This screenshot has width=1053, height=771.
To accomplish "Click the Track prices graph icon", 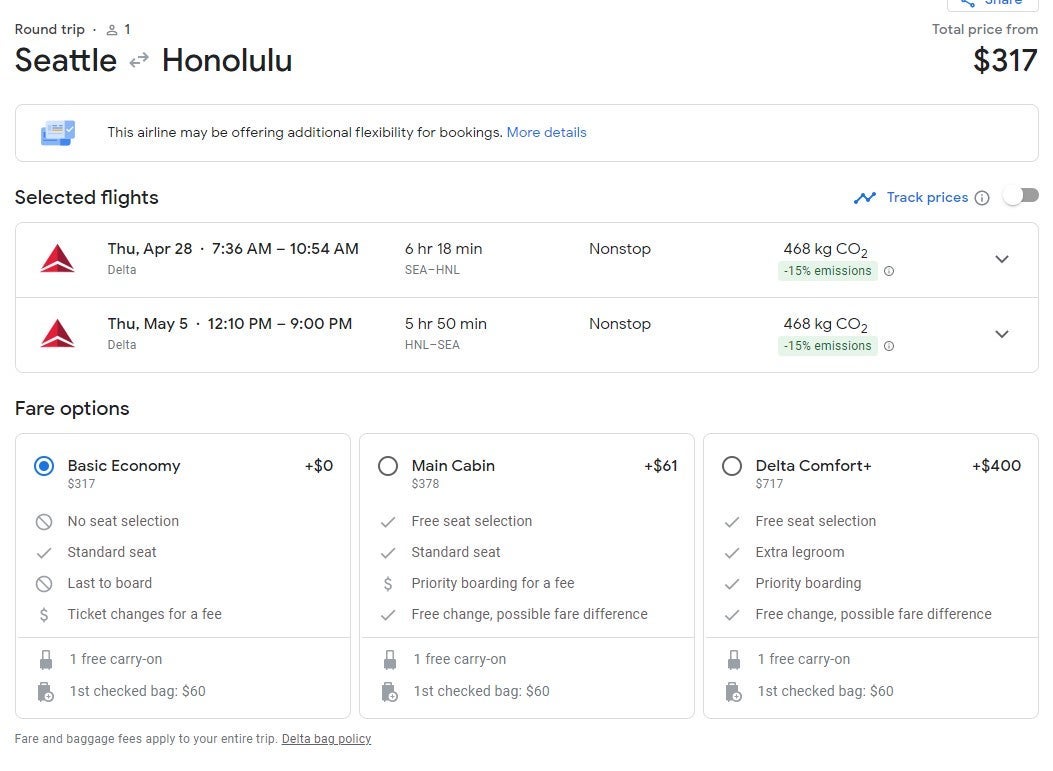I will coord(865,198).
